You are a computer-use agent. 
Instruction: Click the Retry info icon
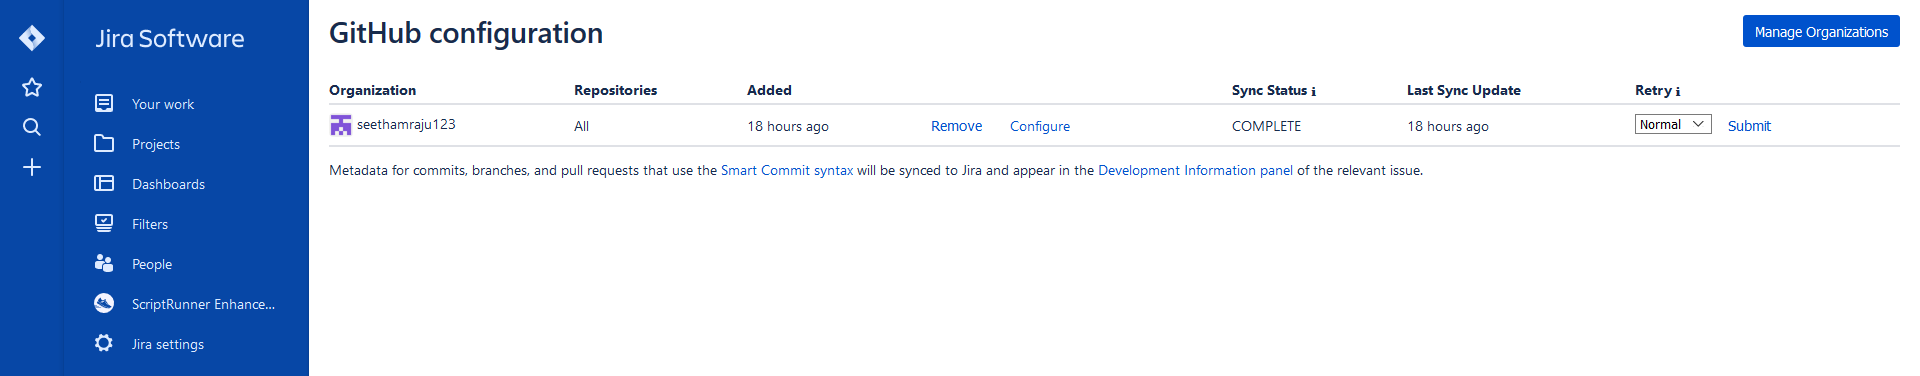[1678, 91]
